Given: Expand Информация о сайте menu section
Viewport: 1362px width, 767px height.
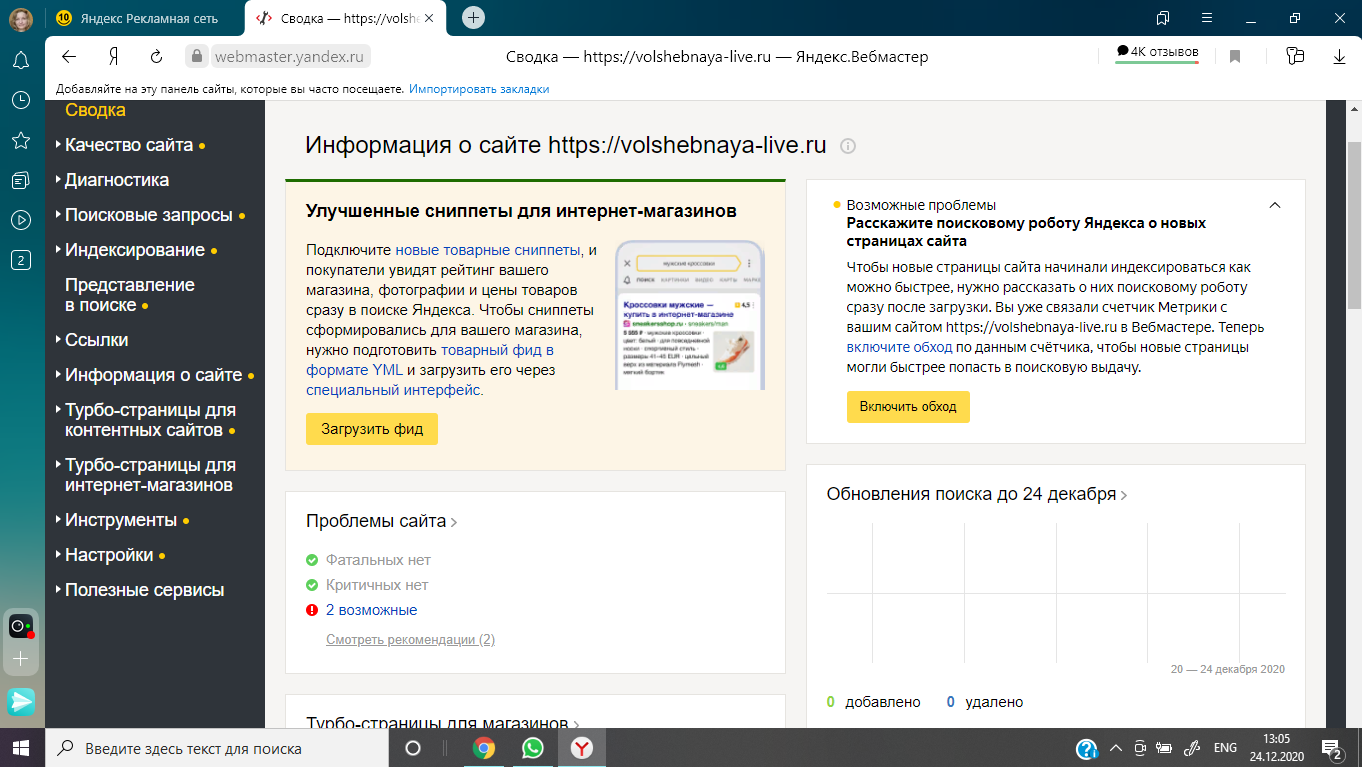Looking at the screenshot, I should tap(154, 375).
